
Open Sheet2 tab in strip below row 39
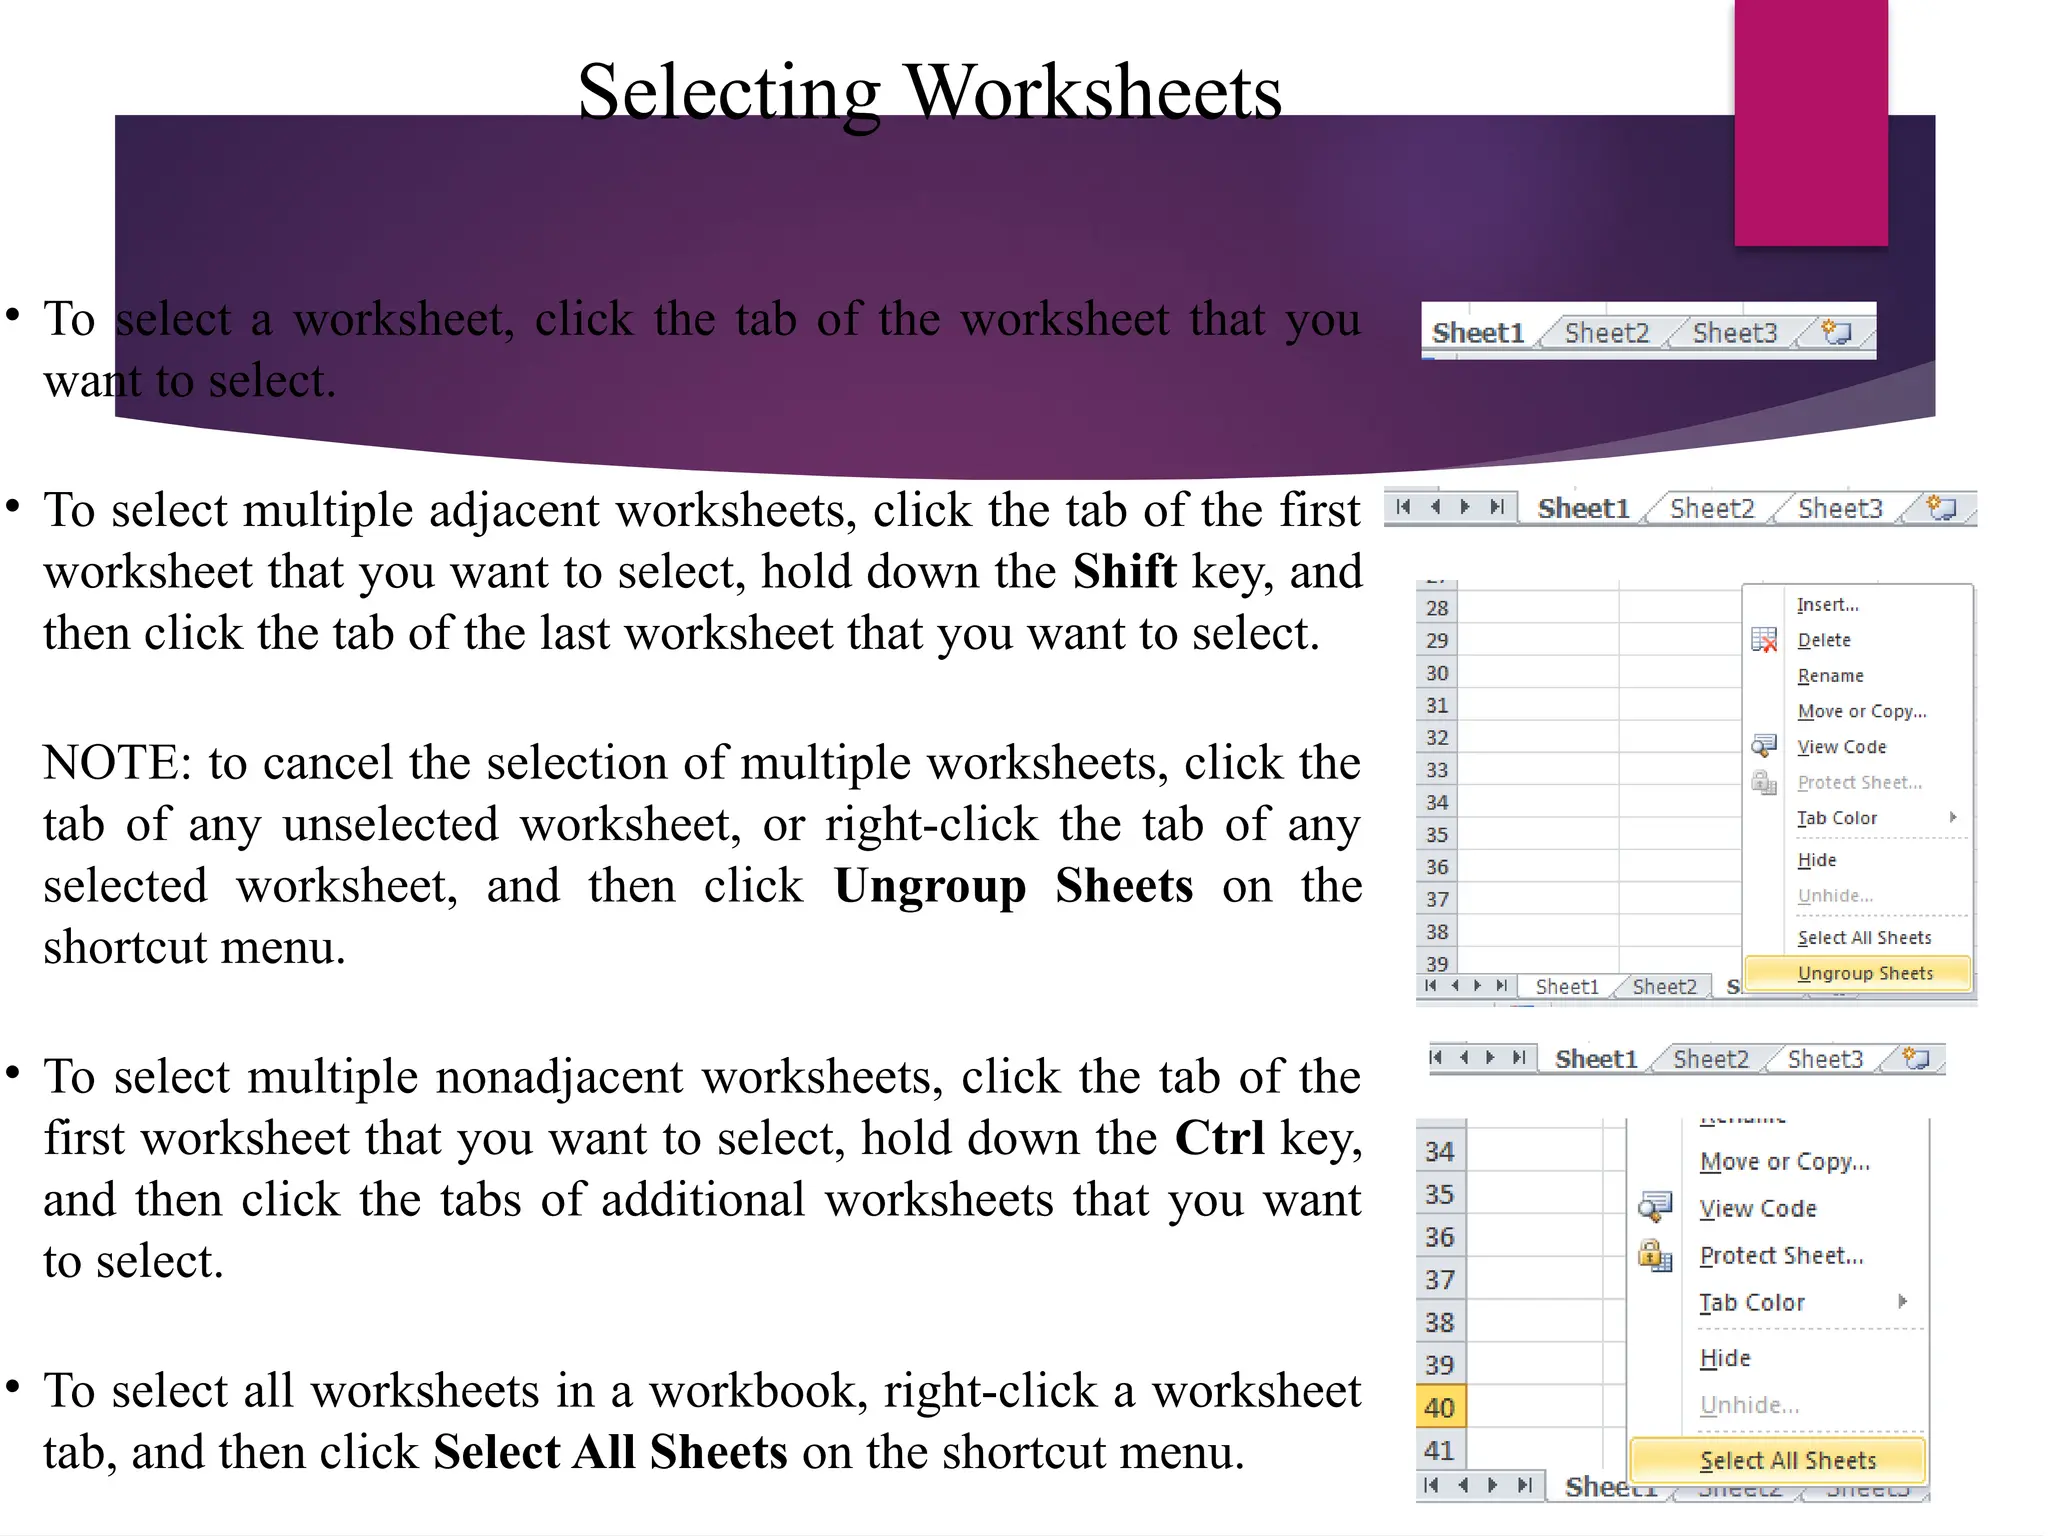[1664, 987]
